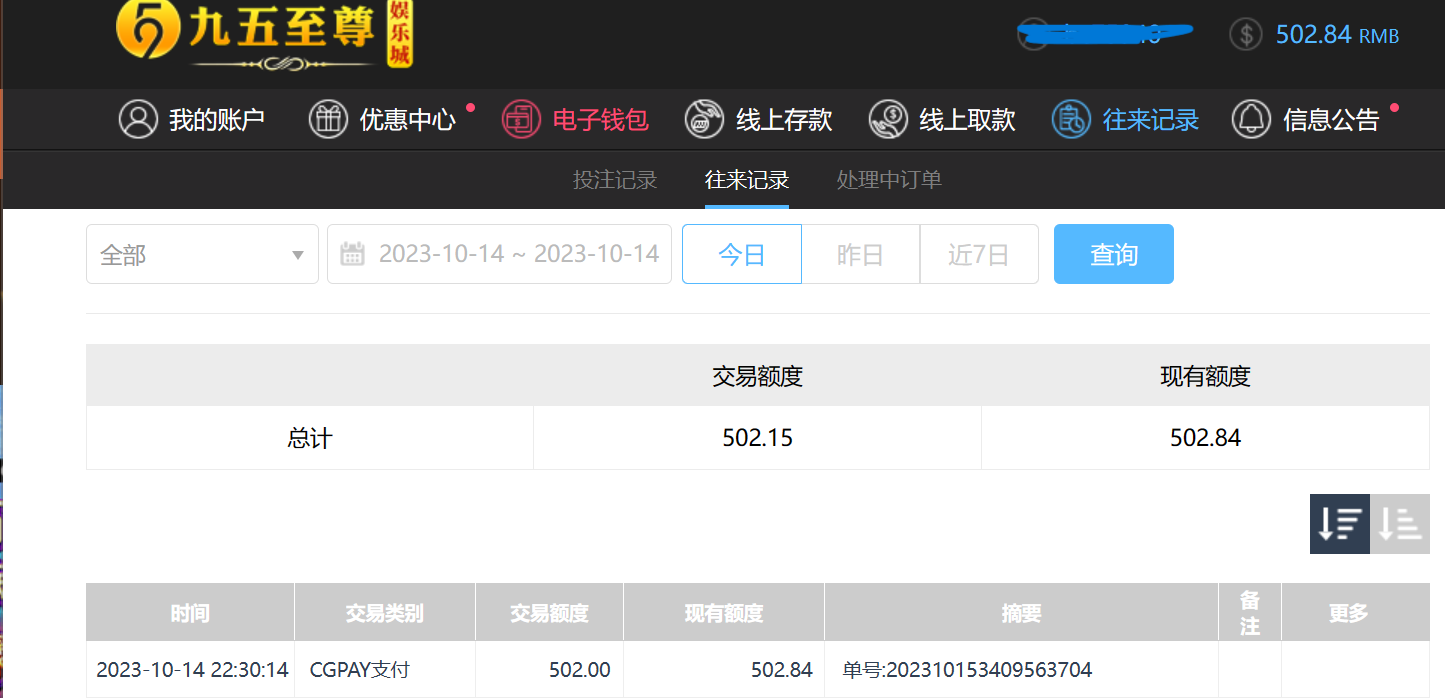
Task: Click the 线上存款 deposit icon
Action: pos(704,119)
